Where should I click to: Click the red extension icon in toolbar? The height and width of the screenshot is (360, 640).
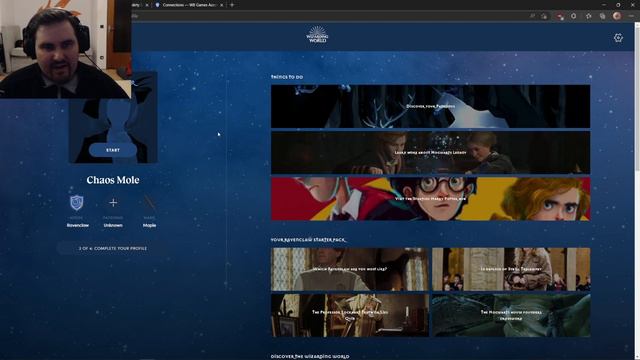click(x=560, y=16)
